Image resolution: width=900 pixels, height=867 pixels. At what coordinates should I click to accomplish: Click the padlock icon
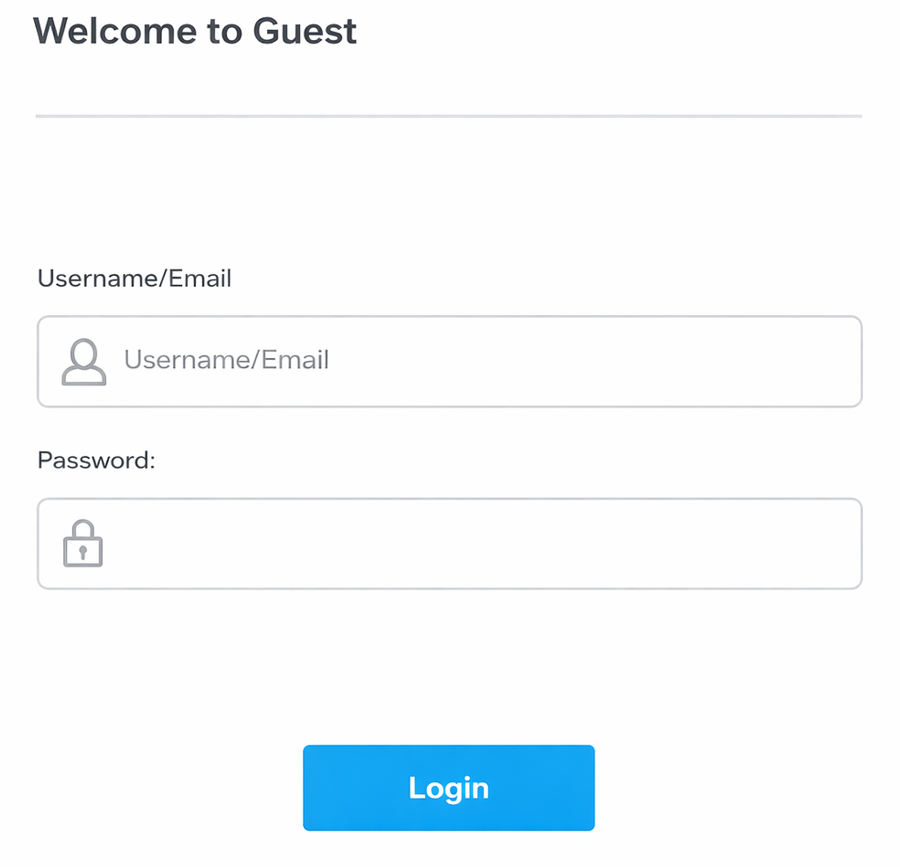point(83,543)
